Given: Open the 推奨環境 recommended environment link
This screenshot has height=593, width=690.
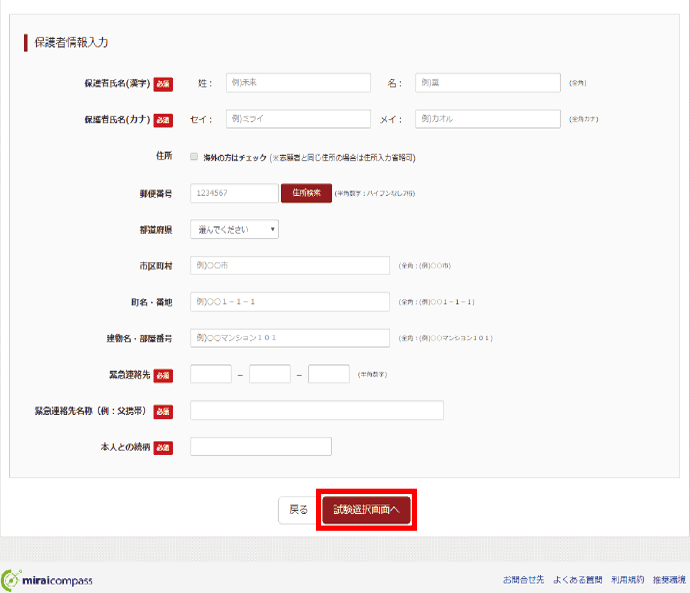Looking at the screenshot, I should pyautogui.click(x=669, y=580).
